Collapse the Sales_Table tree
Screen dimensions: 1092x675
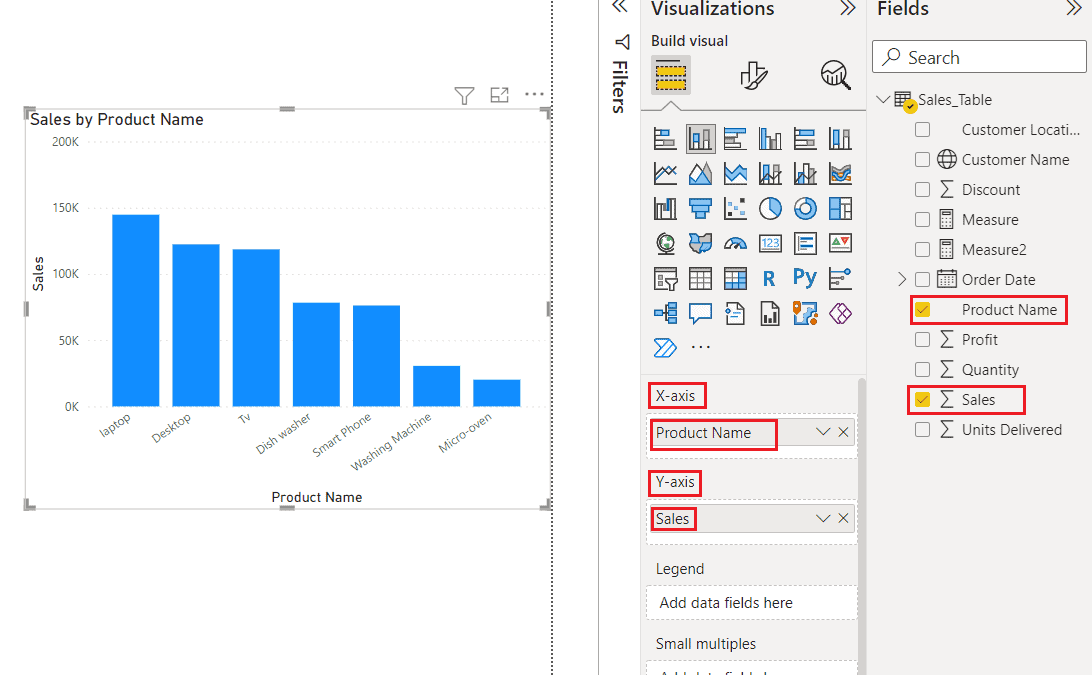pos(883,99)
